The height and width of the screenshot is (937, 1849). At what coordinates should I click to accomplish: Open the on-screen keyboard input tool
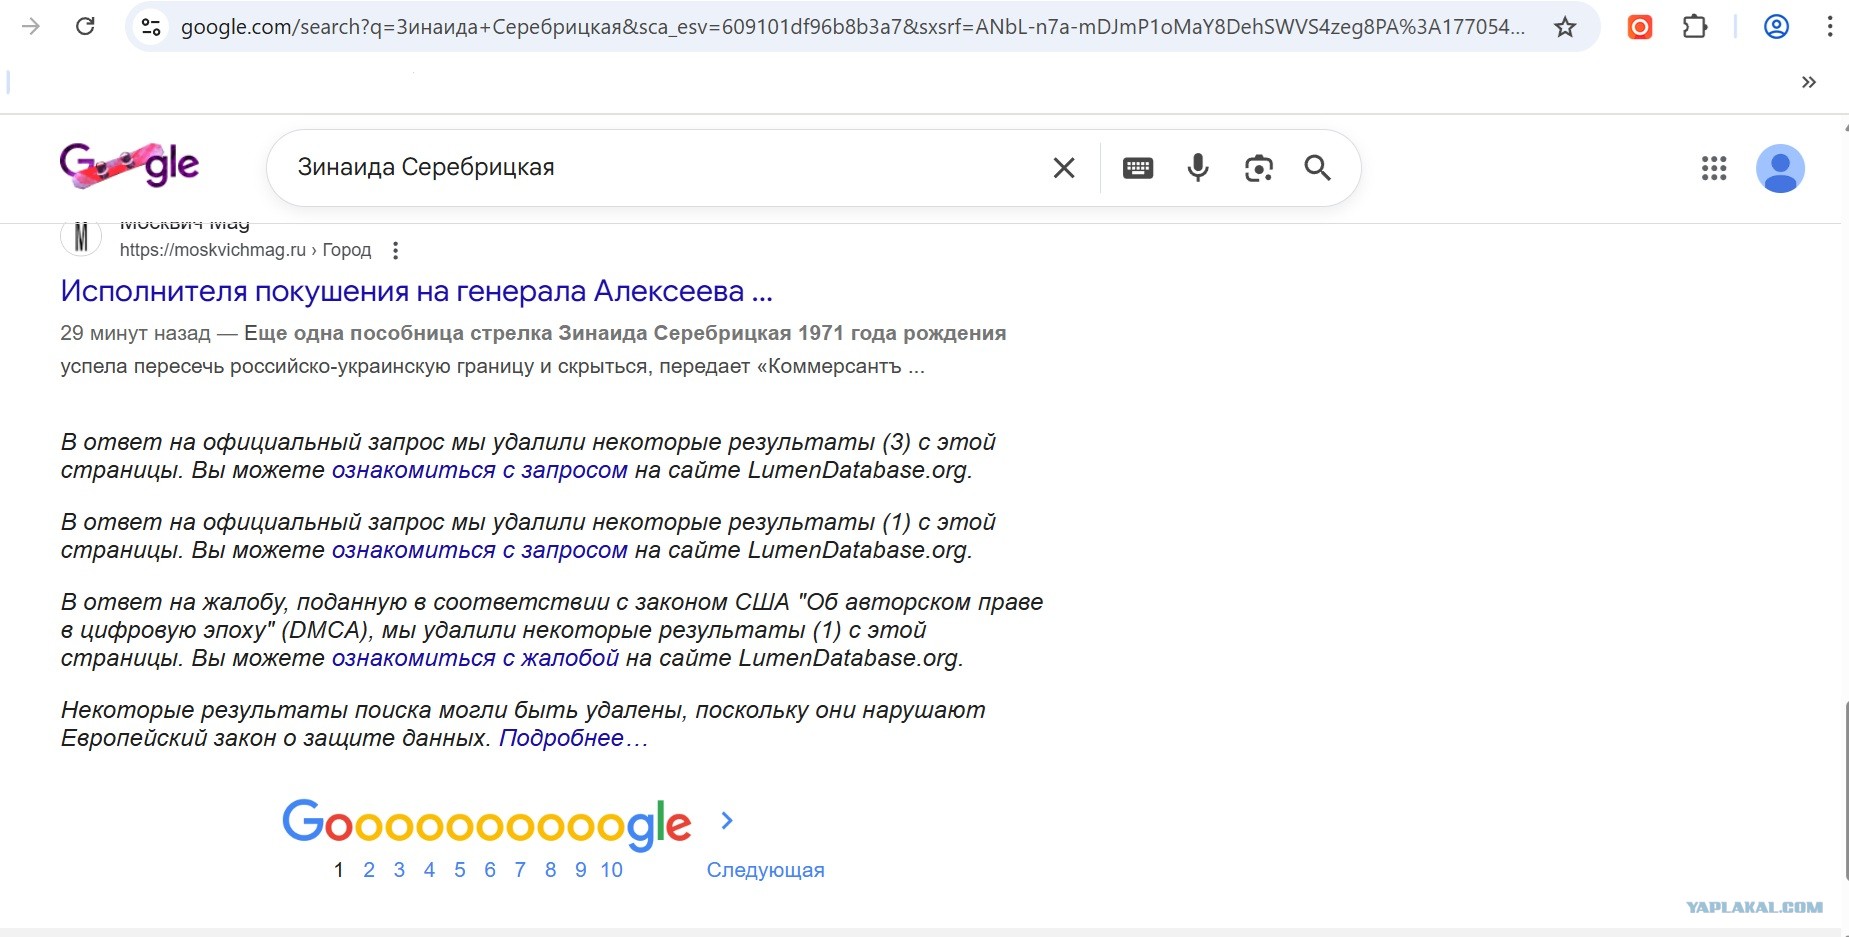1138,168
